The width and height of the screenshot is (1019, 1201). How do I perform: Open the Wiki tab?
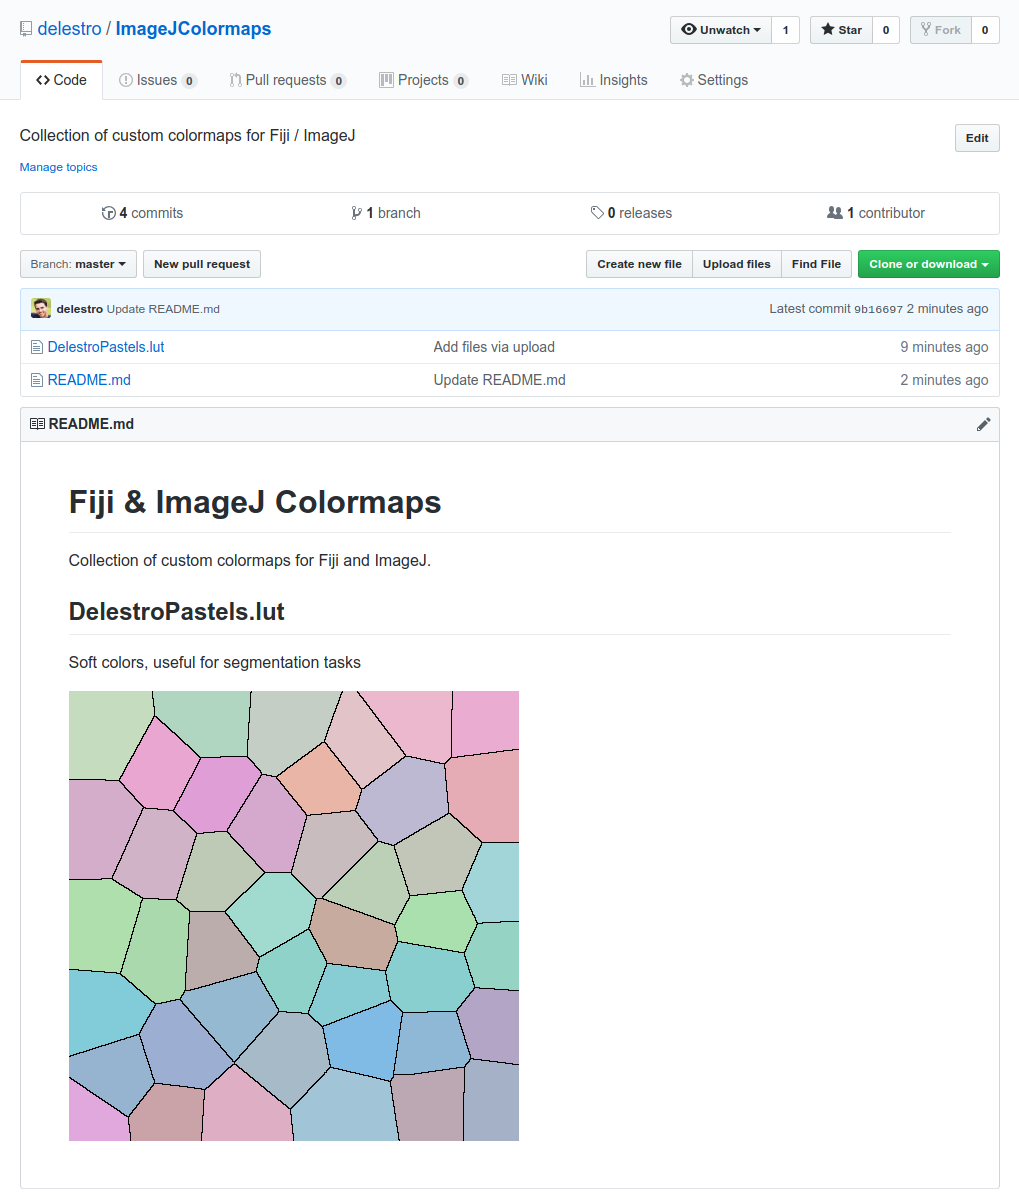[525, 80]
